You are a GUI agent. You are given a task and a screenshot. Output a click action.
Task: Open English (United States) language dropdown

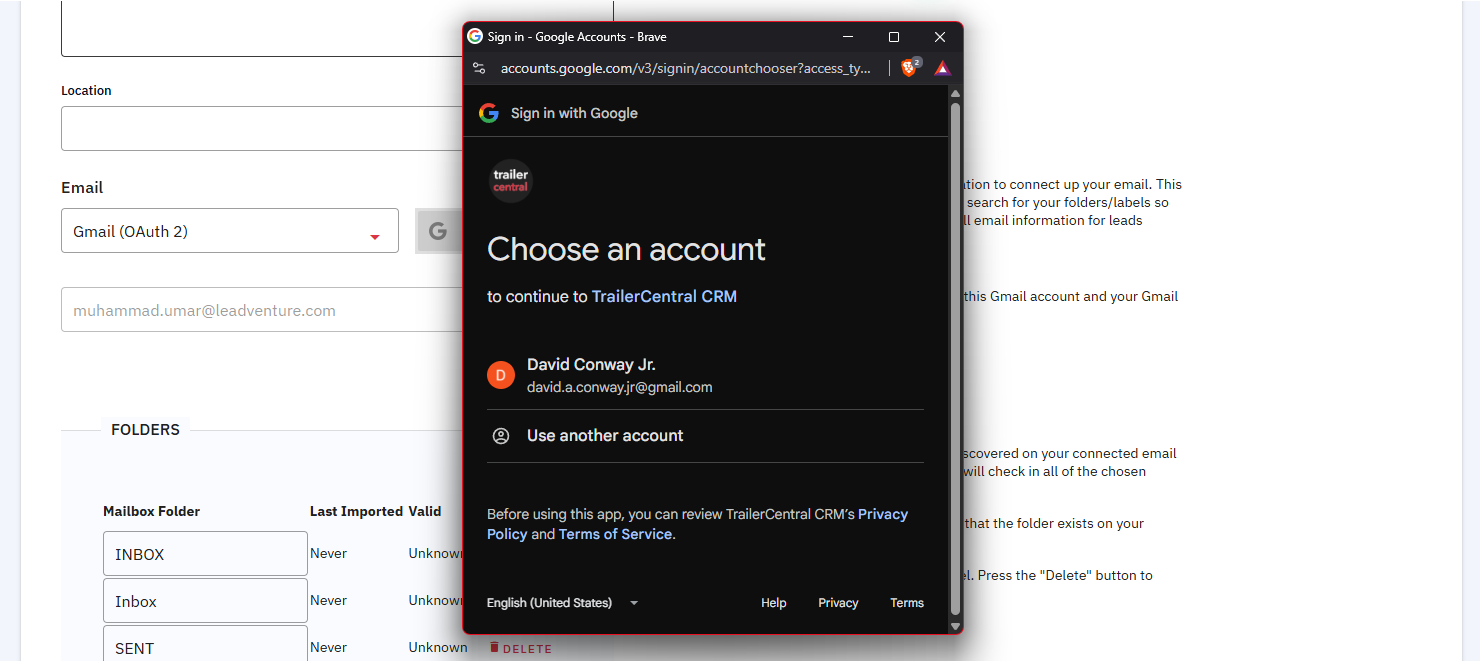tap(562, 603)
